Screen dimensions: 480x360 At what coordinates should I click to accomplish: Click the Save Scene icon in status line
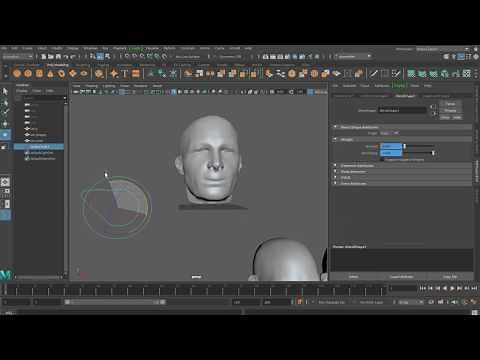(x=58, y=57)
